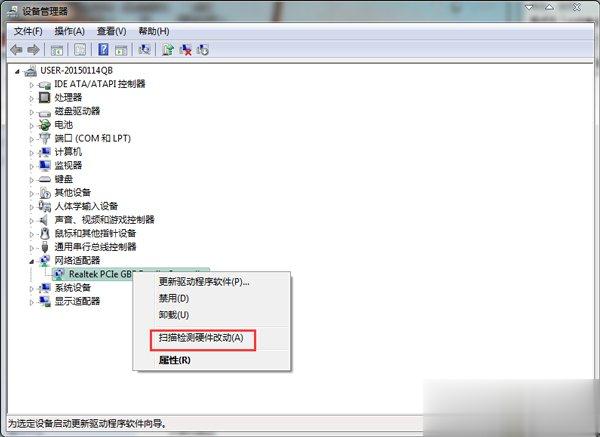Viewport: 600px width, 437px height.
Task: Open the 查看(V) menu
Action: coord(111,31)
